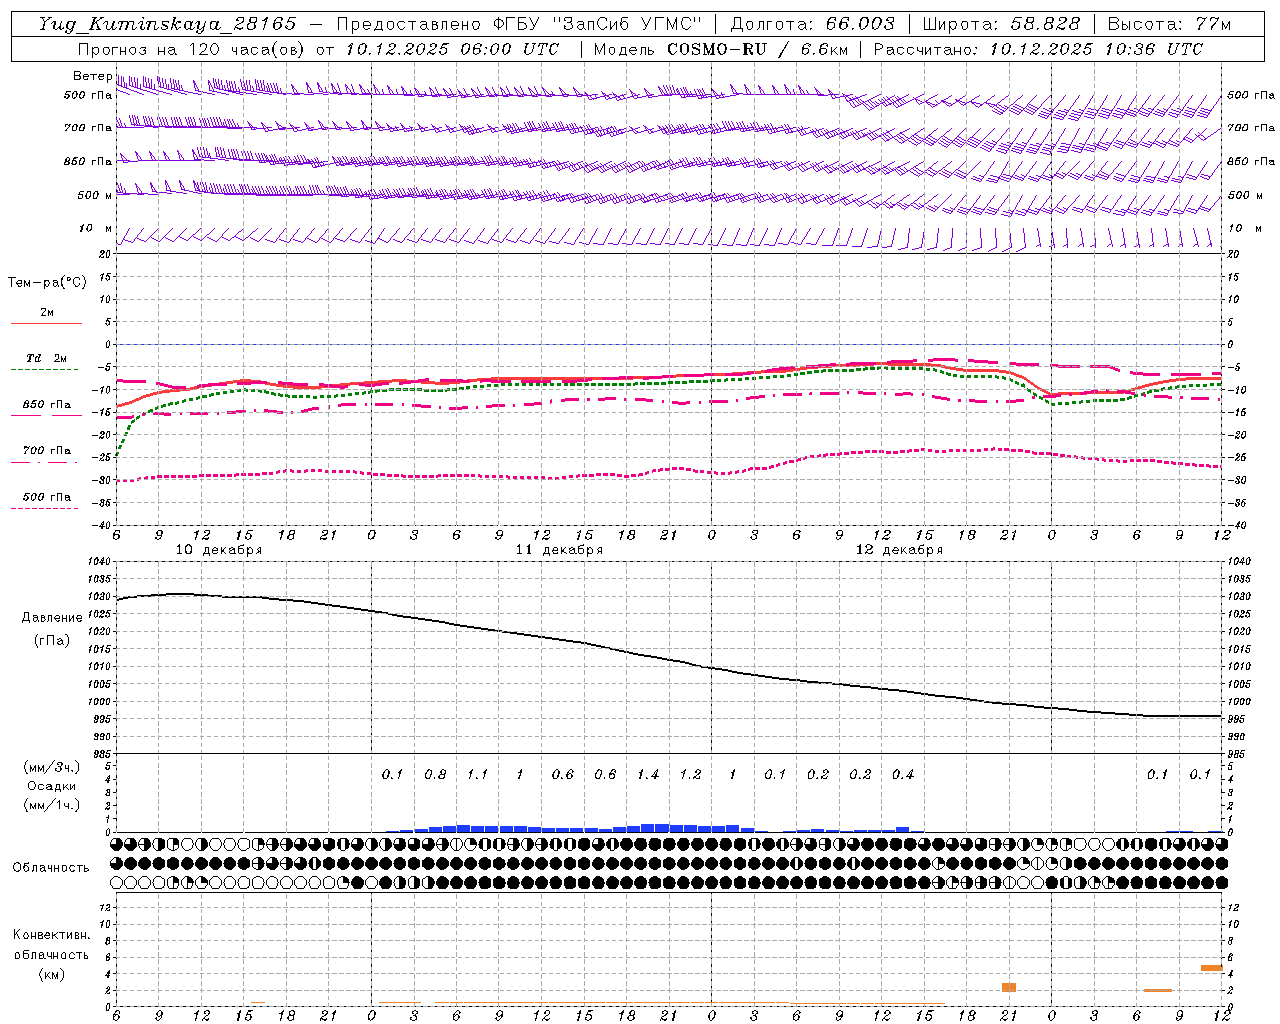The image size is (1280, 1024).
Task: Click the tallest orange convective bar near 5 km
Action: [x=1211, y=968]
